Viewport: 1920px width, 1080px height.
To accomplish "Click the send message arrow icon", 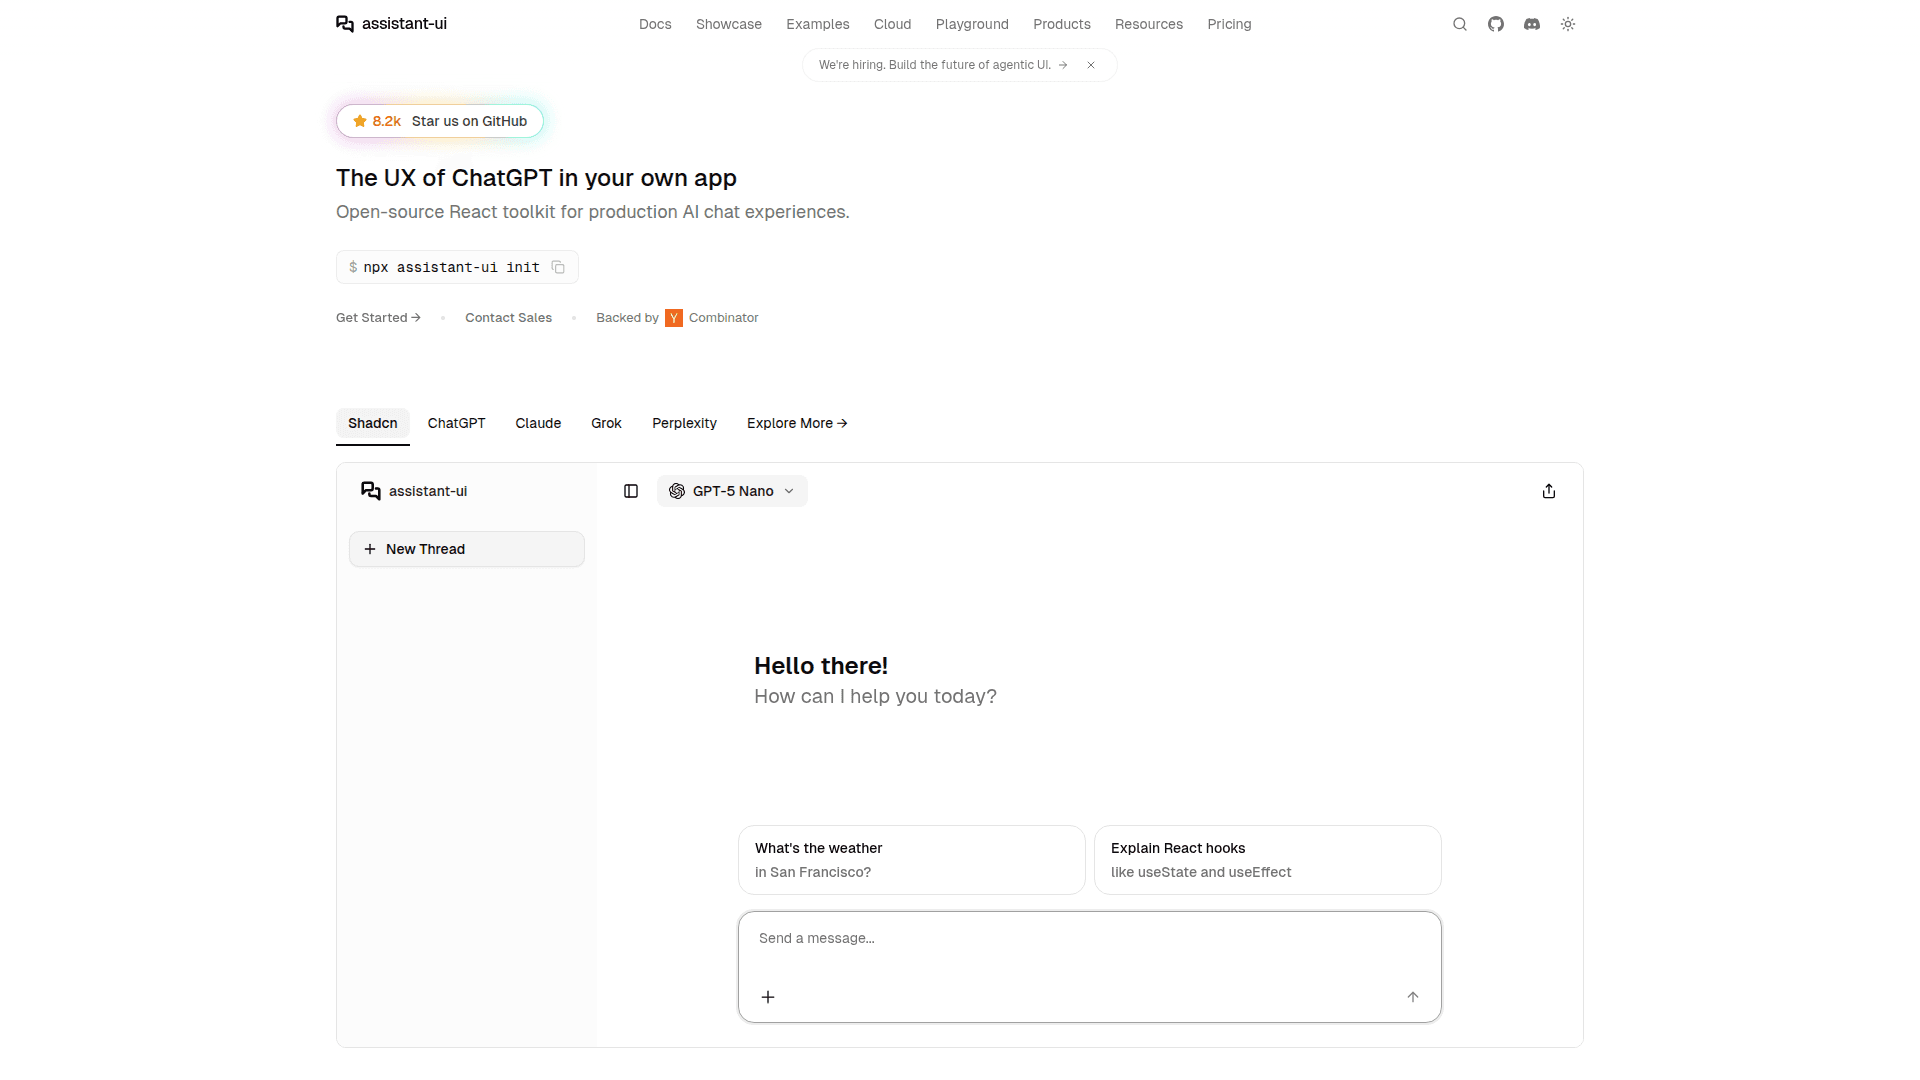I will click(1413, 996).
